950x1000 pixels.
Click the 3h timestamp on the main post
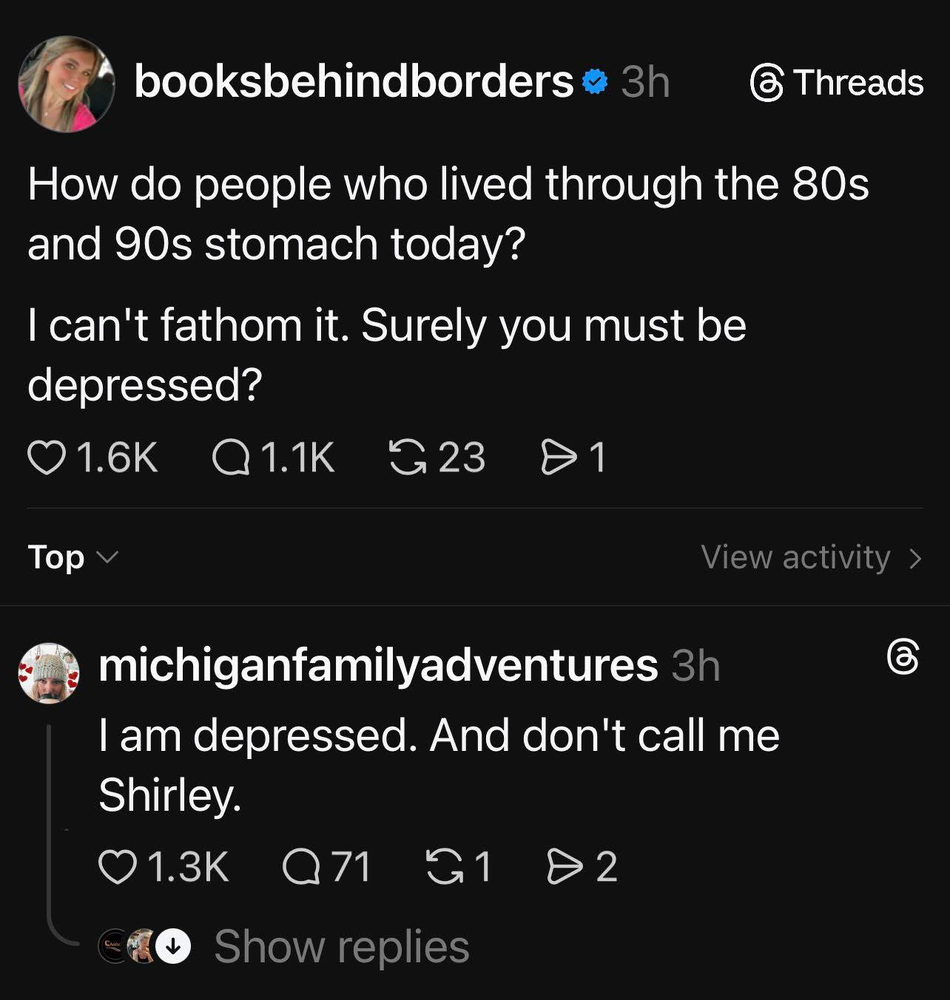coord(645,83)
